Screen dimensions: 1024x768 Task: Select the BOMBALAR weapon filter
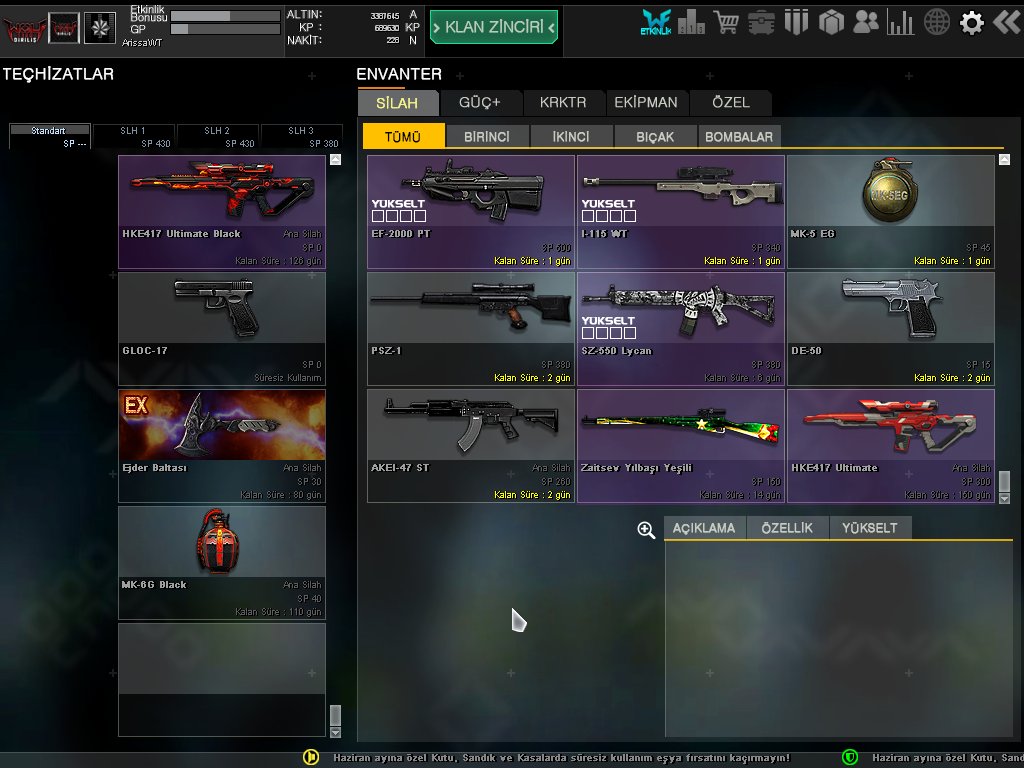[739, 136]
